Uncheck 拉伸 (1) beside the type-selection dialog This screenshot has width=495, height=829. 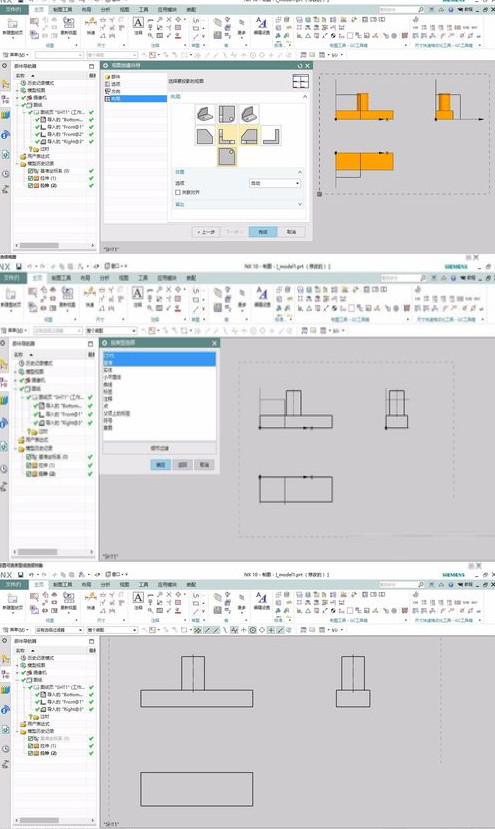click(30, 465)
